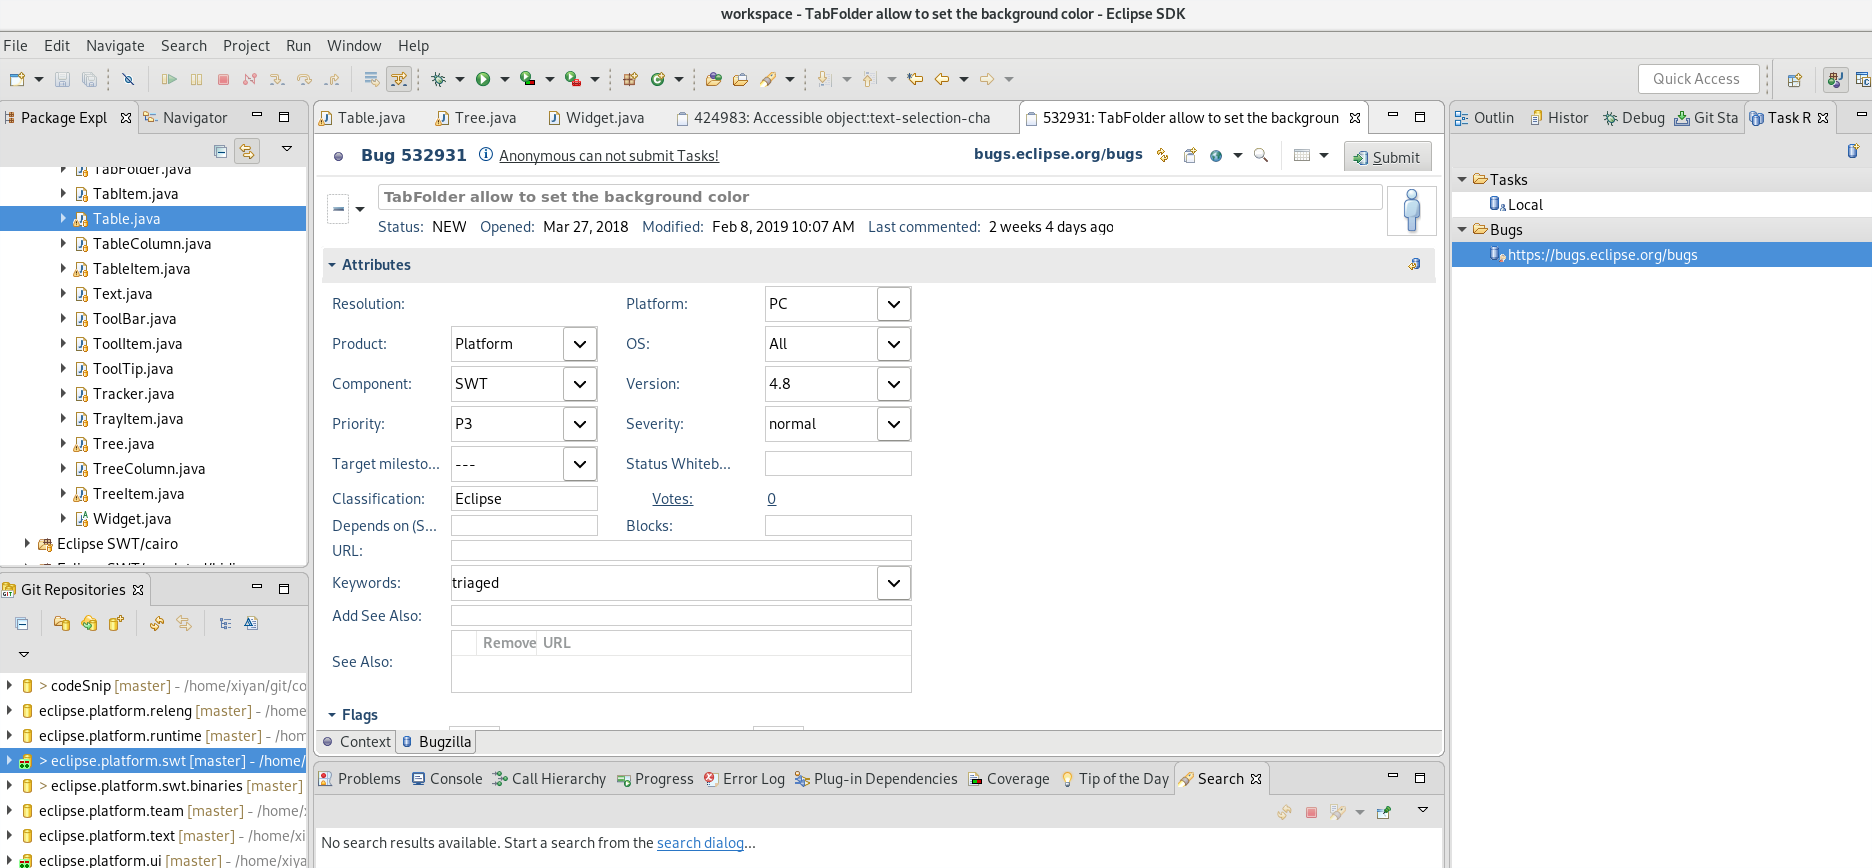Click the Create new subtask icon in bug editor
The image size is (1872, 868).
(1190, 155)
